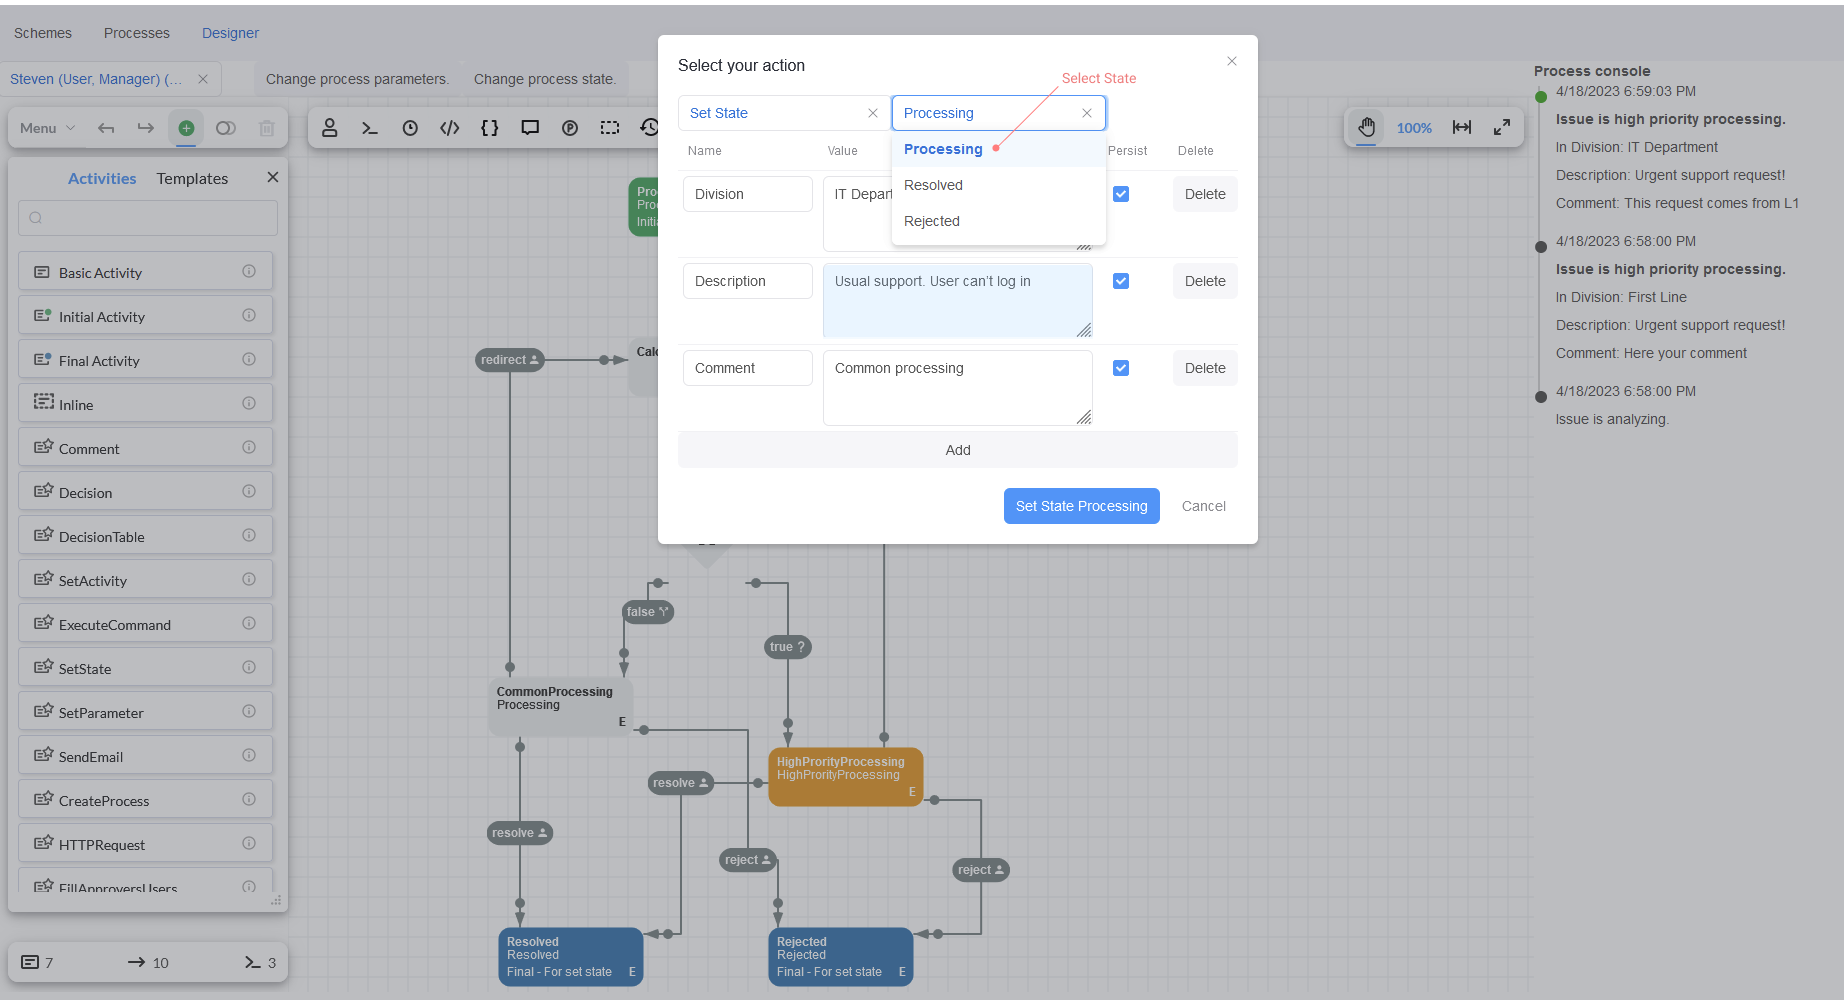Toggle the green add-element button
The height and width of the screenshot is (1006, 1844).
[186, 128]
